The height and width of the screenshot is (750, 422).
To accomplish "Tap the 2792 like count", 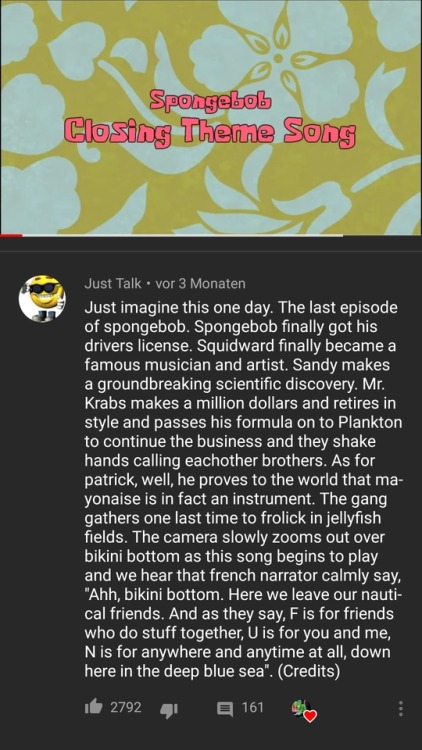I will tap(125, 707).
